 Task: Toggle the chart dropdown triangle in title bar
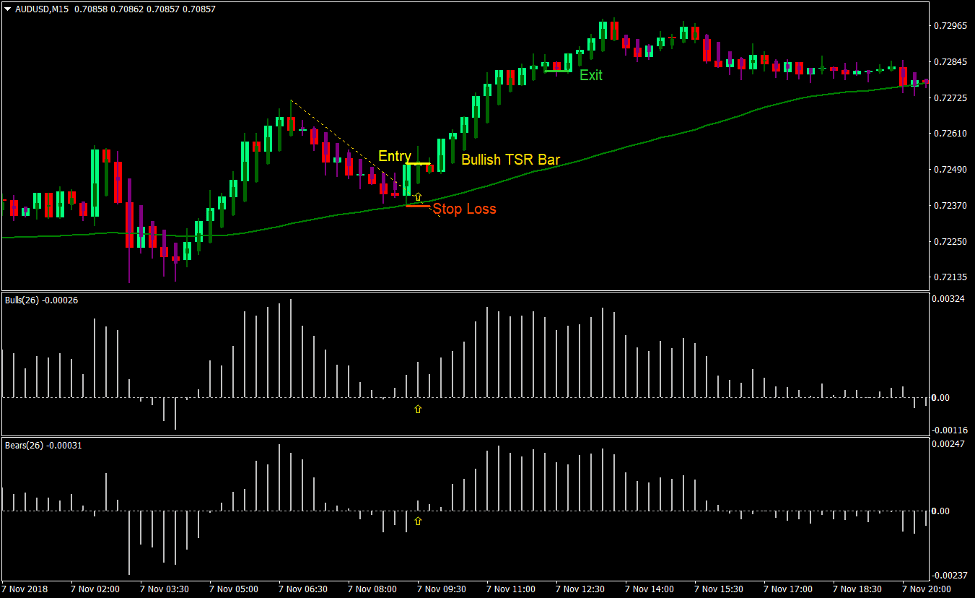pyautogui.click(x=8, y=7)
